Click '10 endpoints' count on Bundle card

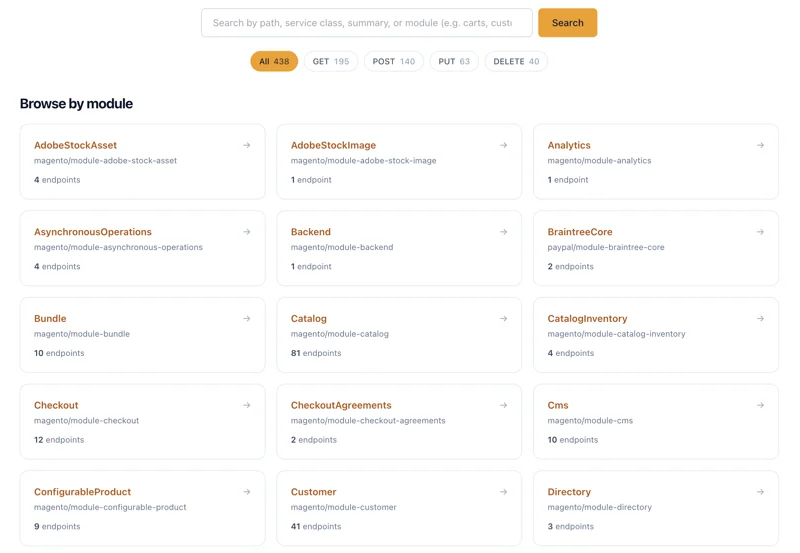click(59, 353)
